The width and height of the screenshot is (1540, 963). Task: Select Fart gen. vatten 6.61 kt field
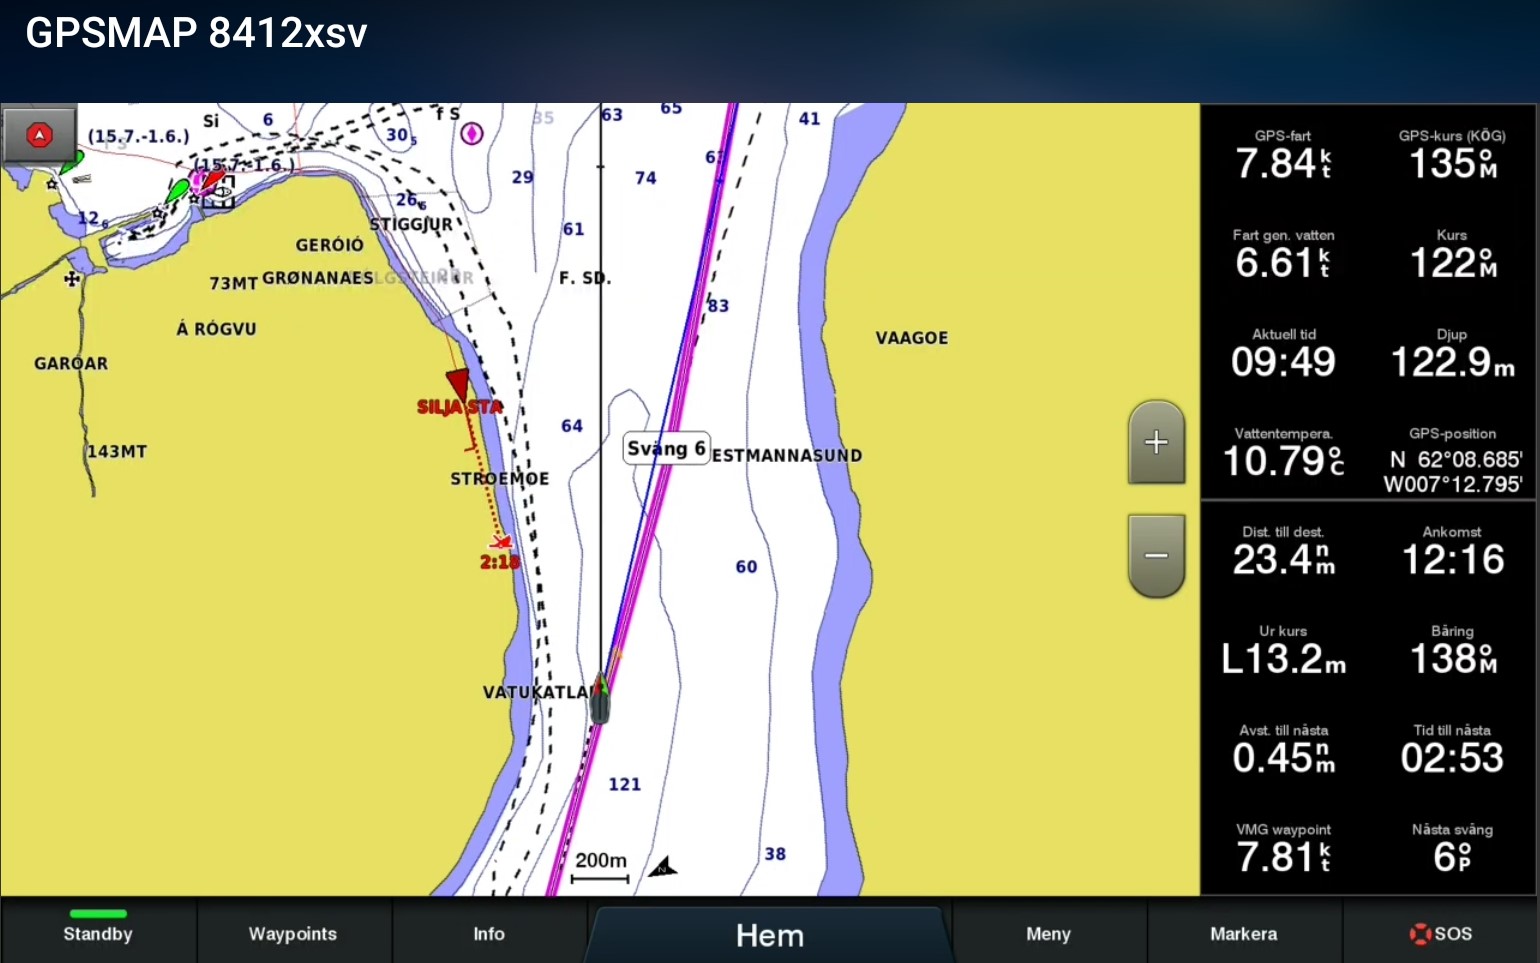click(x=1284, y=254)
